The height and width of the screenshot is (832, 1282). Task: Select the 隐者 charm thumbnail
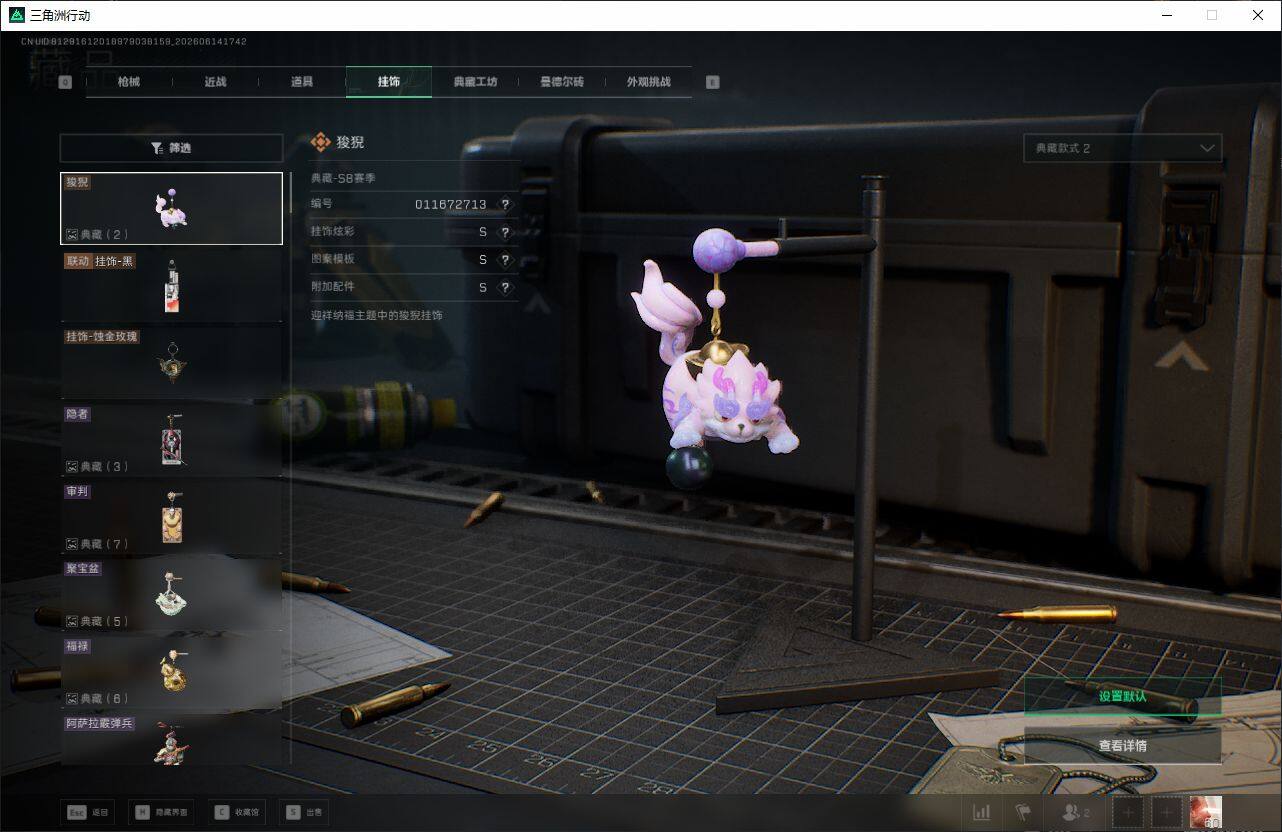coord(171,441)
